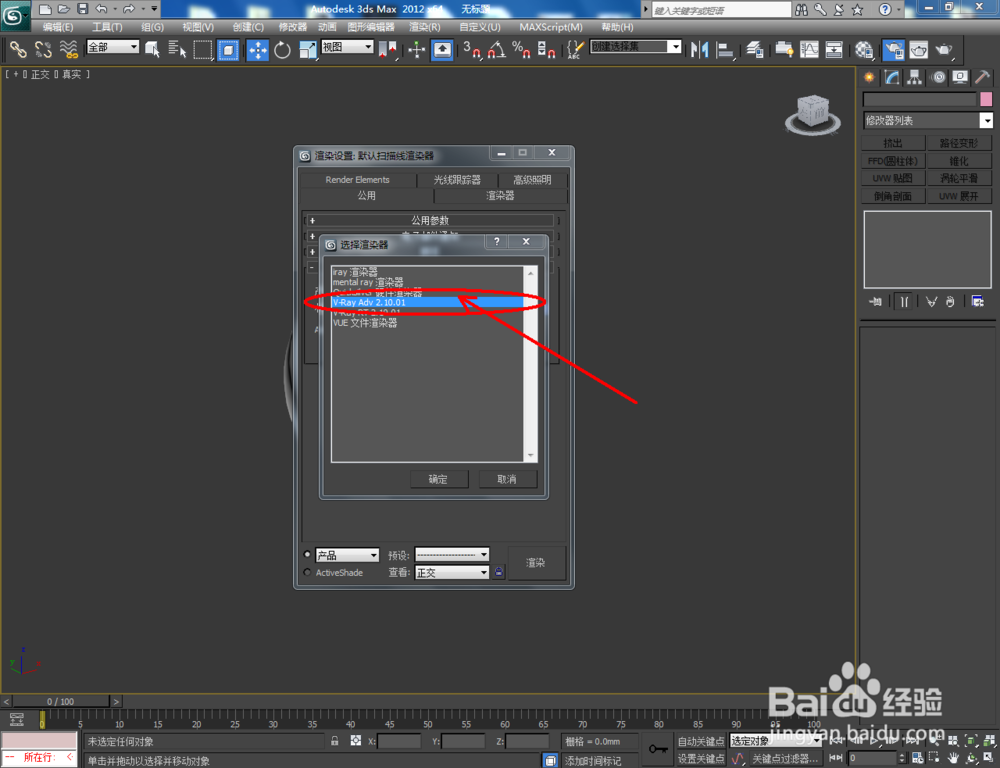Open the Hierarchy panel icon

tap(915, 77)
